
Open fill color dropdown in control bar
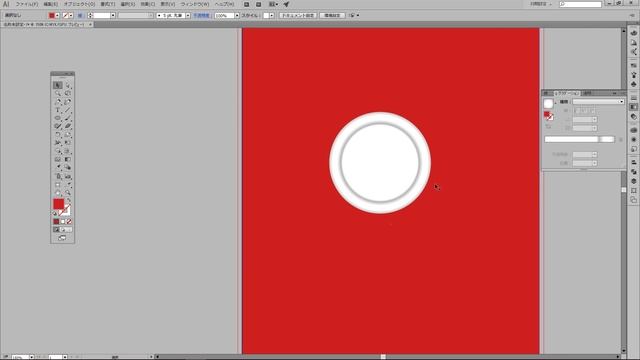57,16
